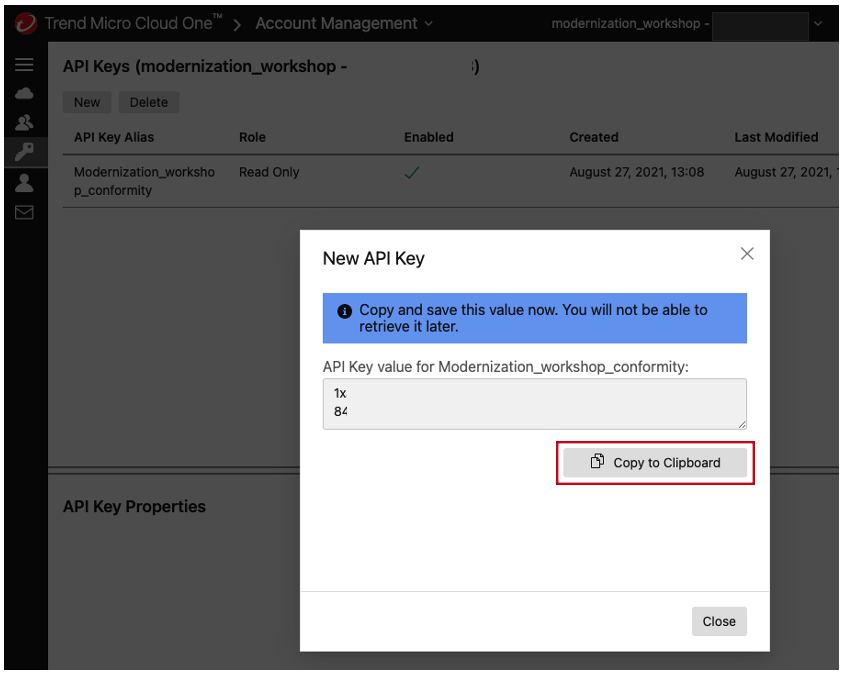Image resolution: width=844 pixels, height=676 pixels.
Task: Click inside the API Key value text box
Action: pos(534,404)
